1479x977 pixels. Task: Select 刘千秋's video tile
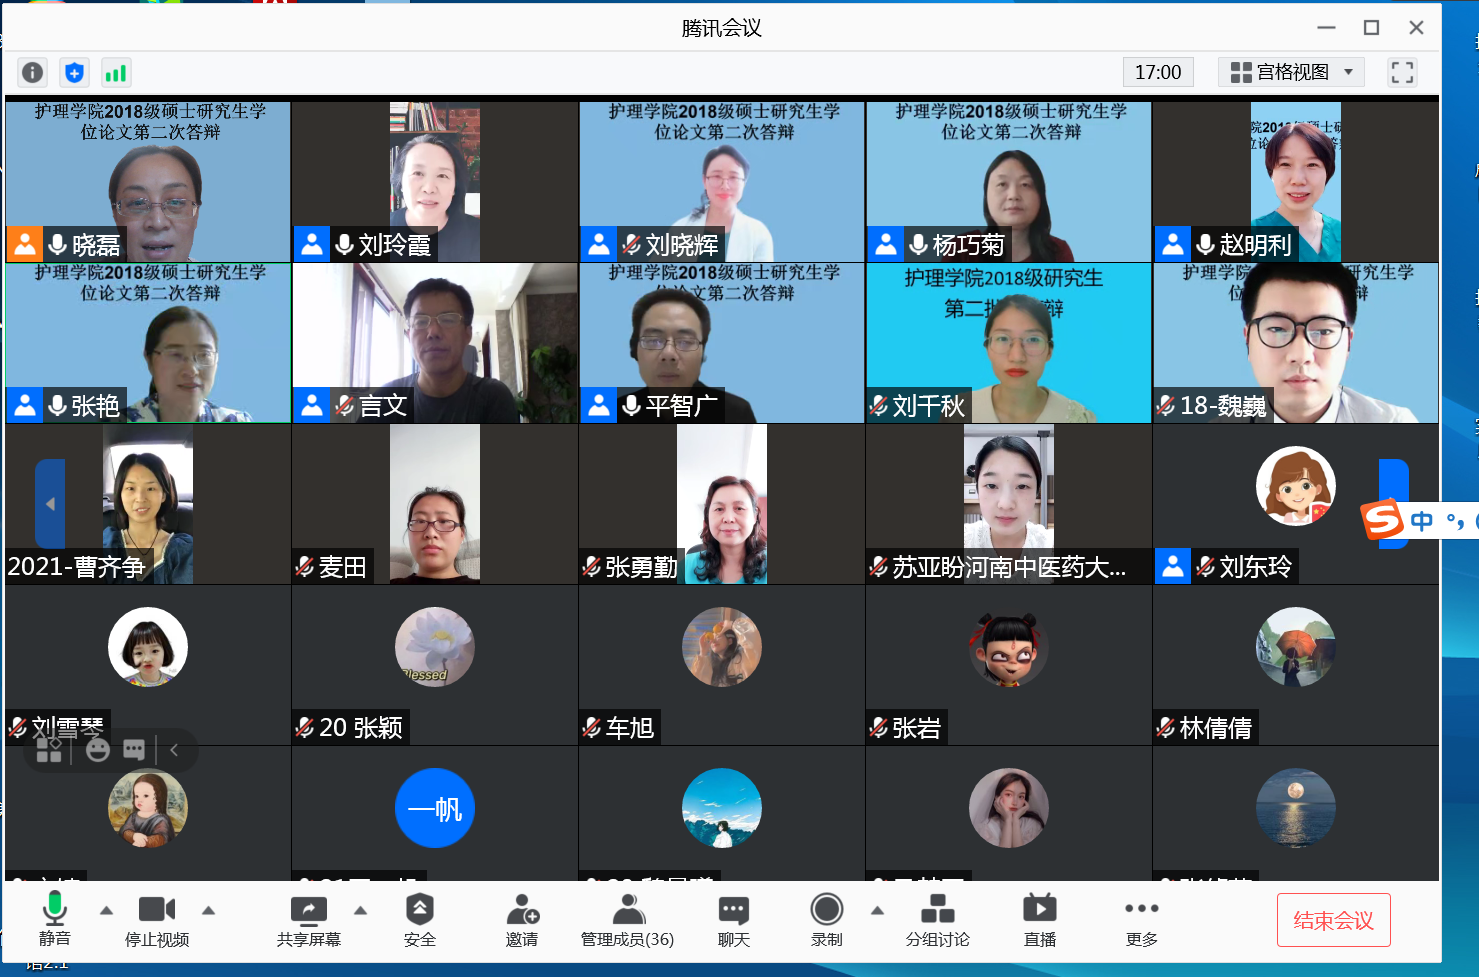point(1008,343)
